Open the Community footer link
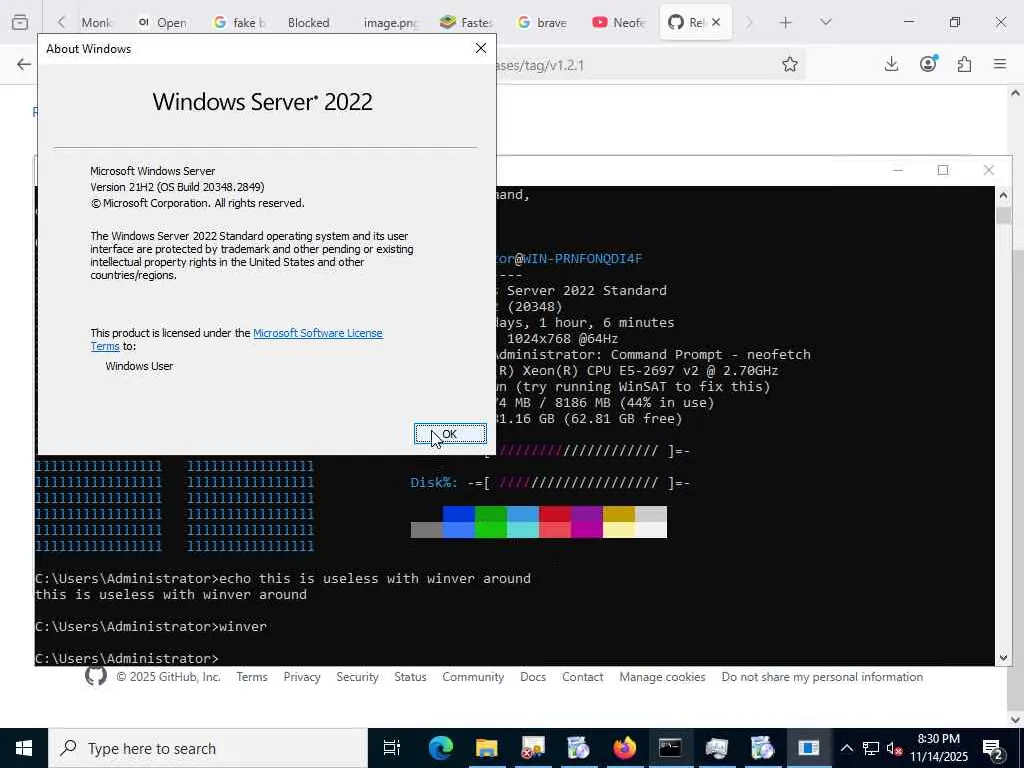The image size is (1024, 768). pos(473,677)
